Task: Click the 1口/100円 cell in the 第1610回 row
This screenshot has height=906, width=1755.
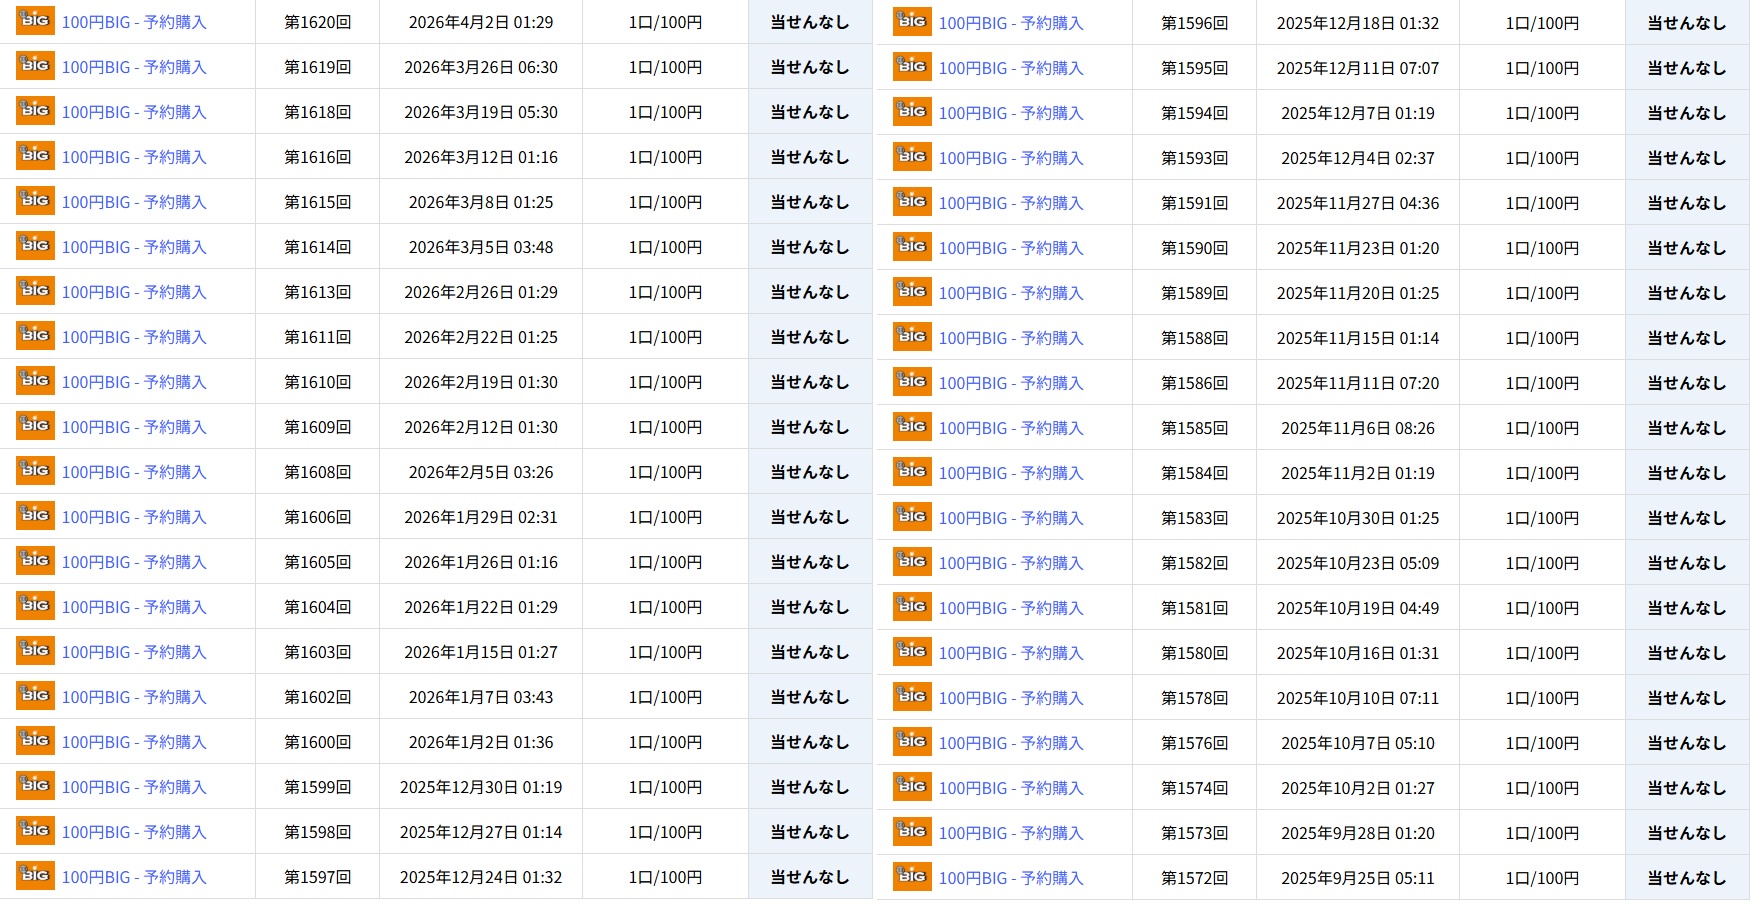Action: 665,382
